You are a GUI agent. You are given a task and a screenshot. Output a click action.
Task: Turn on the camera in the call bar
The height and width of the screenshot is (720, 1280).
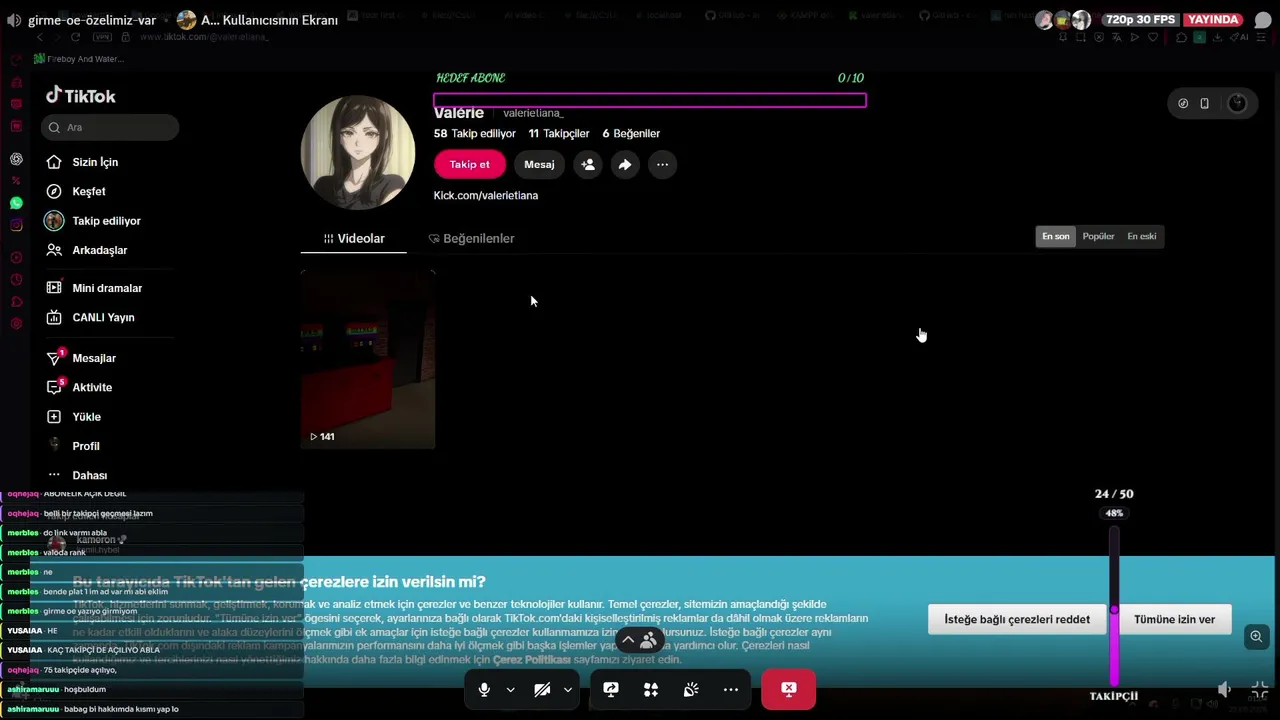[542, 690]
